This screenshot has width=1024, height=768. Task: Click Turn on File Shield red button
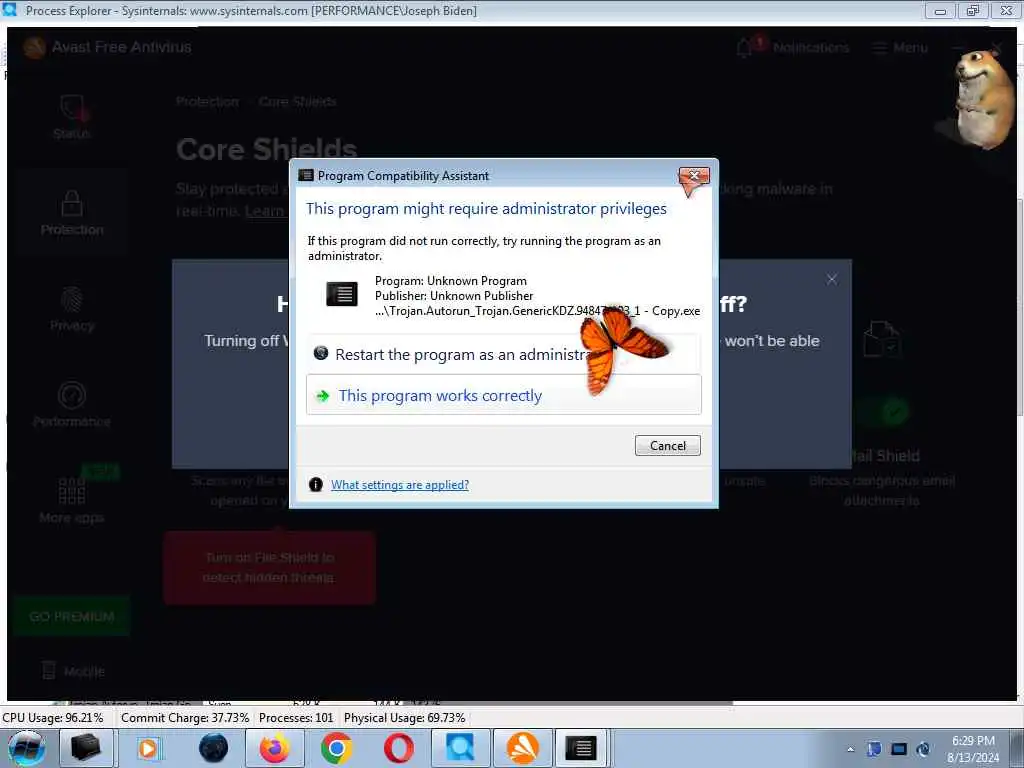click(x=269, y=568)
